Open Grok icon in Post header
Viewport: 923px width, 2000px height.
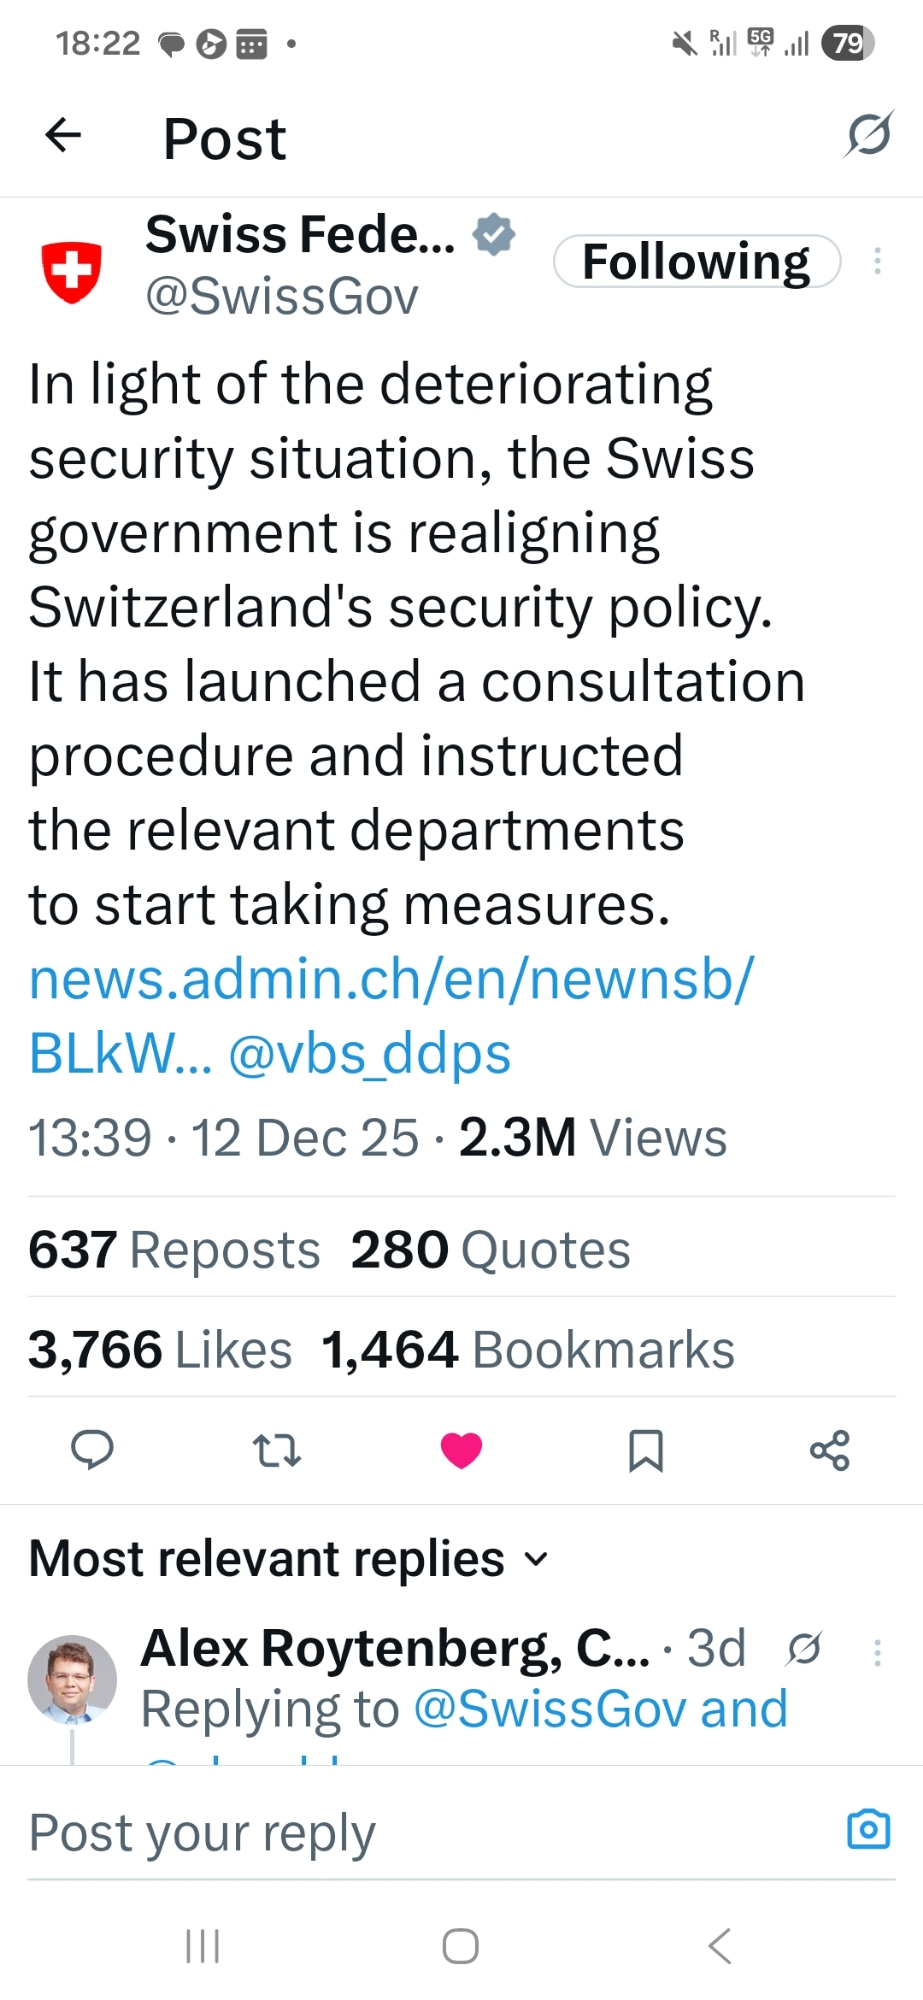tap(867, 135)
